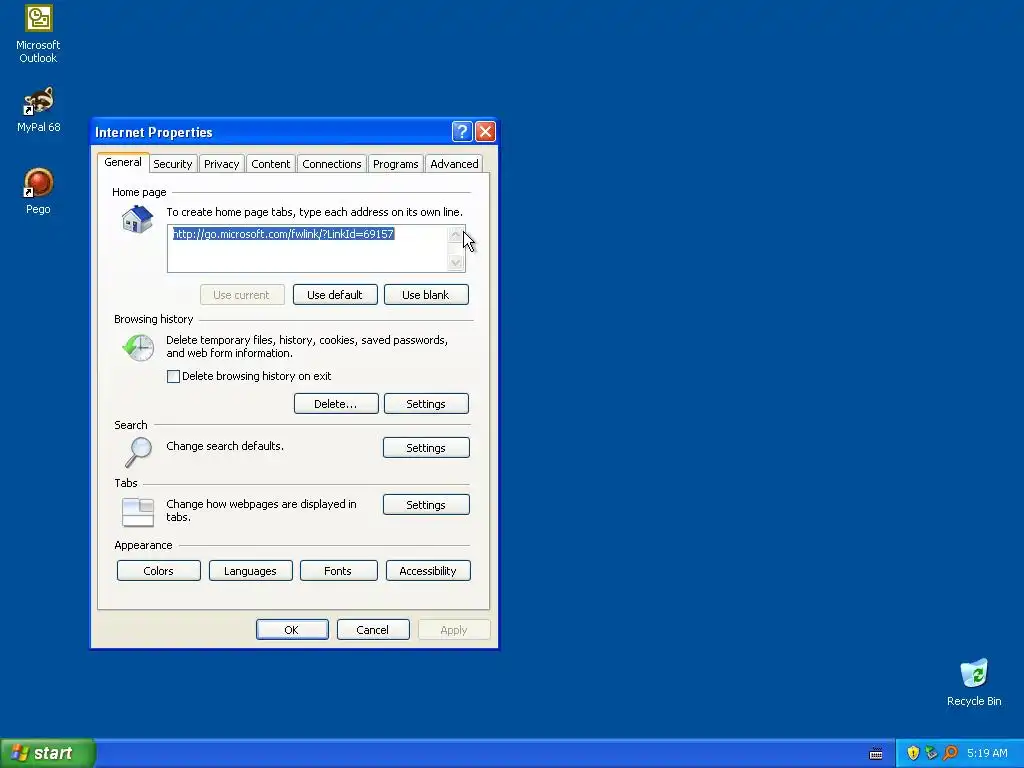
Task: Open the Content tab
Action: 270,164
